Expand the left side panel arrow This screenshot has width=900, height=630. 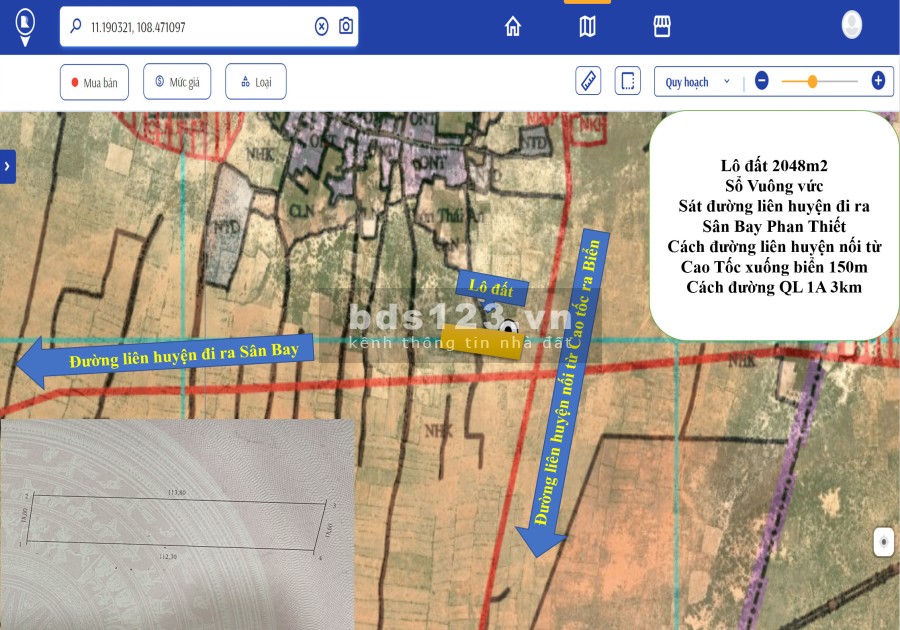(x=7, y=166)
